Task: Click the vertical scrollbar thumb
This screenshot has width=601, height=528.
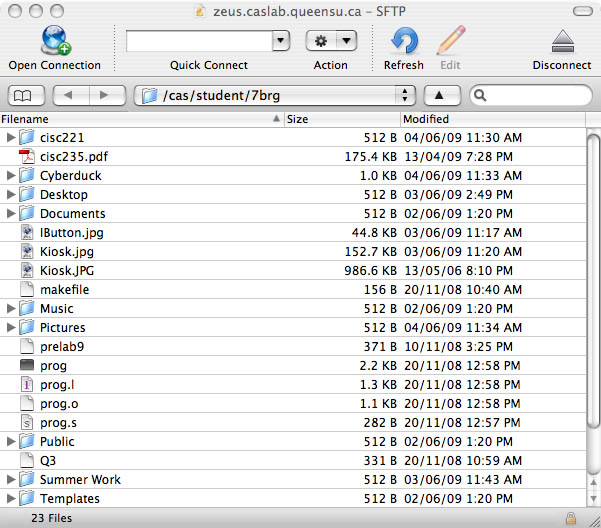Action: pos(593,282)
